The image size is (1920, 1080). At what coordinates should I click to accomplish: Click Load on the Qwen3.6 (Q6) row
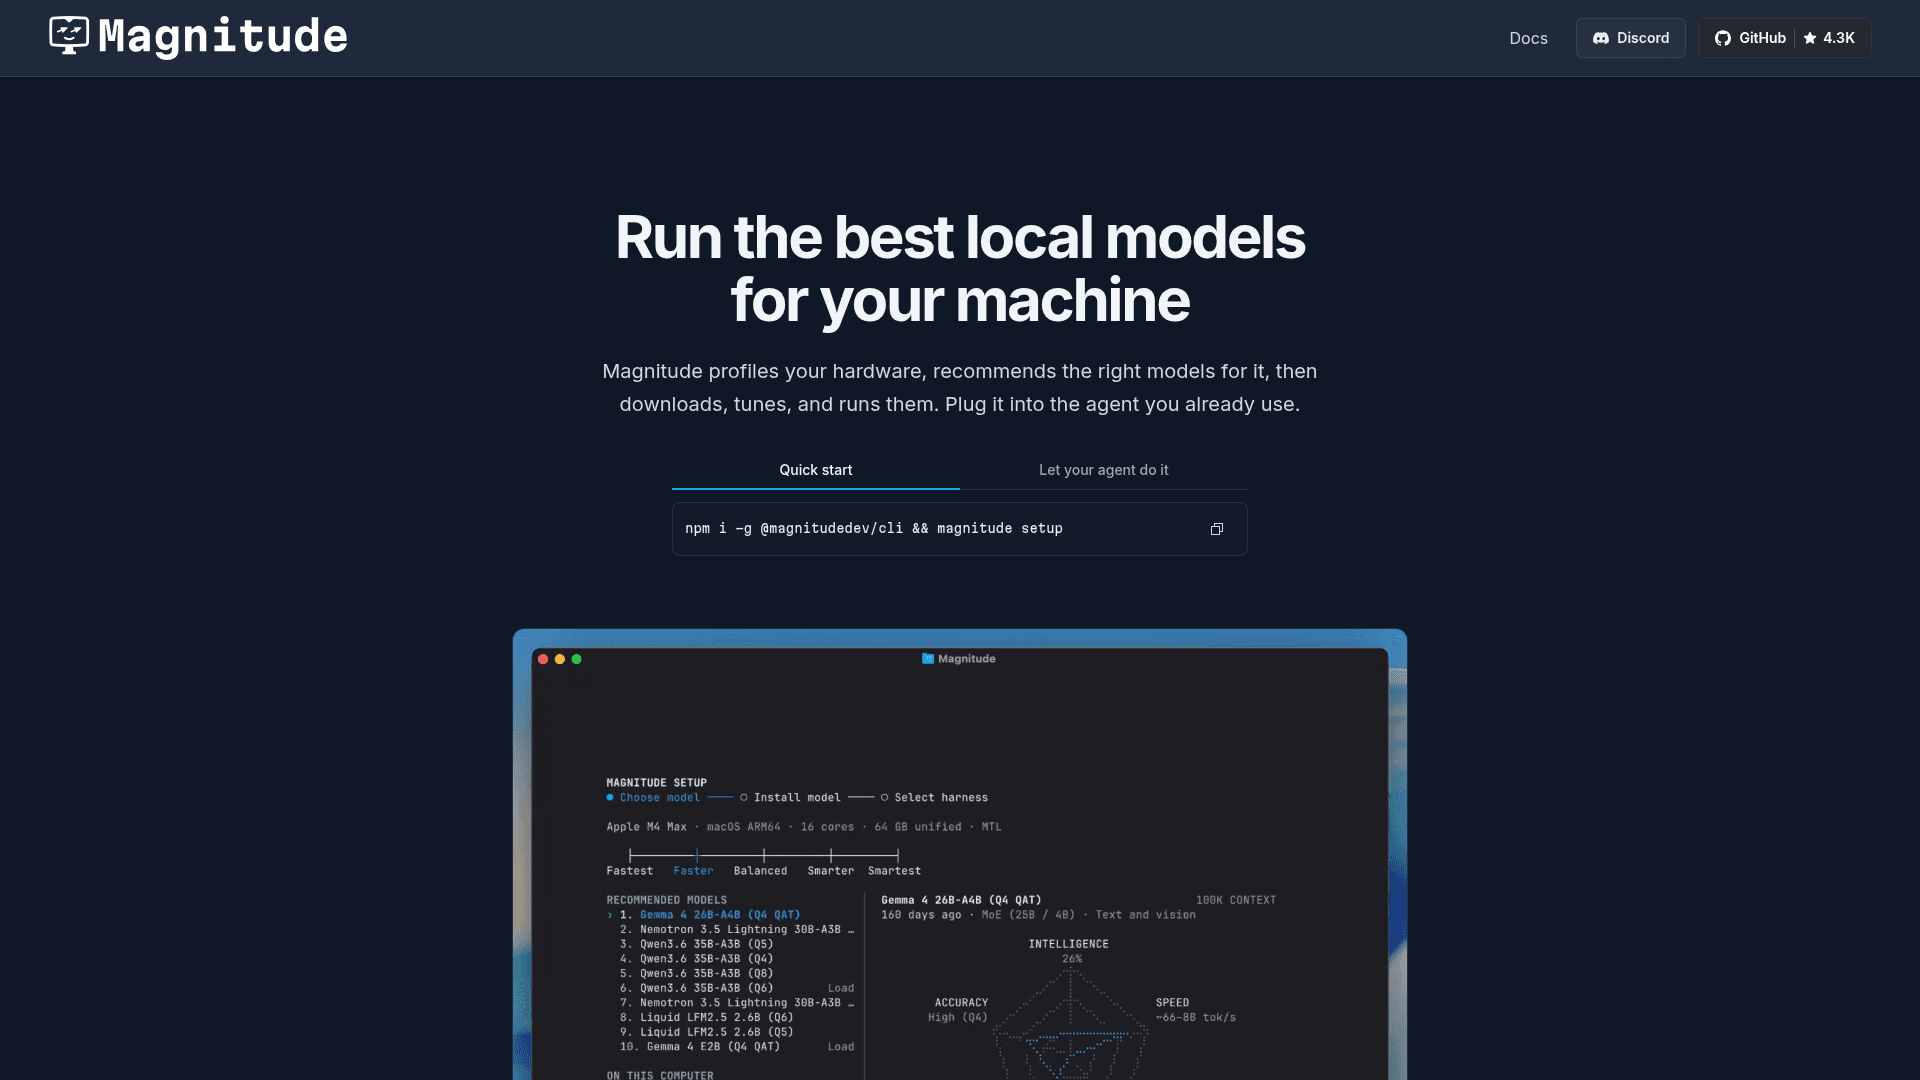841,988
